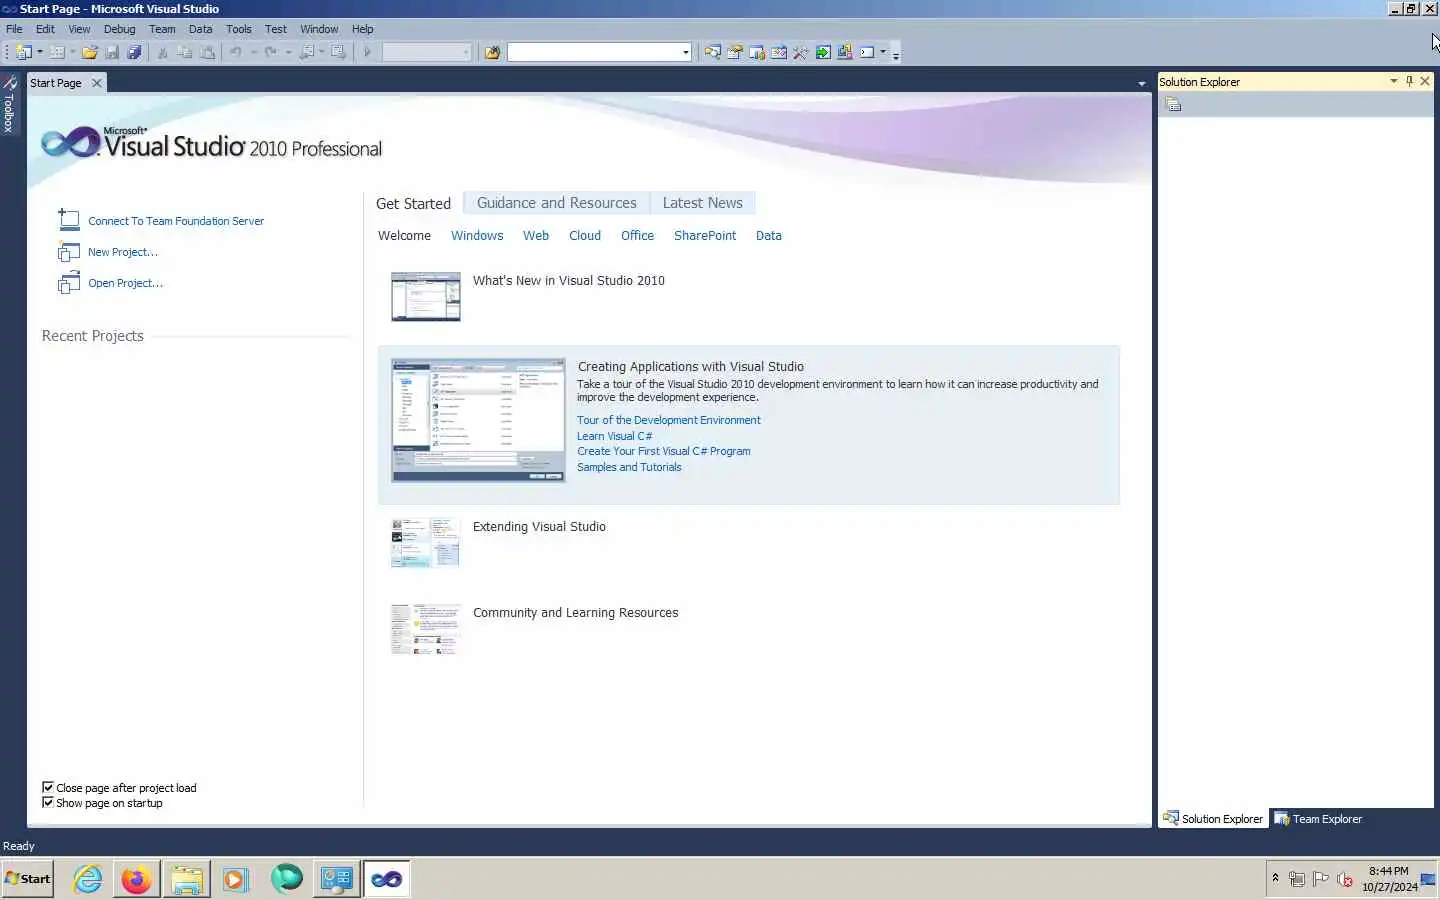Expand the Find combo box dropdown arrow

[686, 52]
